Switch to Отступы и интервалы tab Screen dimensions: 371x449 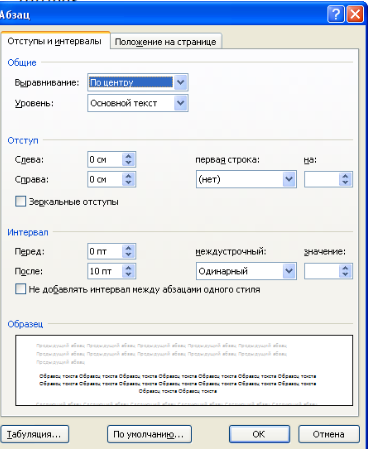[55, 41]
